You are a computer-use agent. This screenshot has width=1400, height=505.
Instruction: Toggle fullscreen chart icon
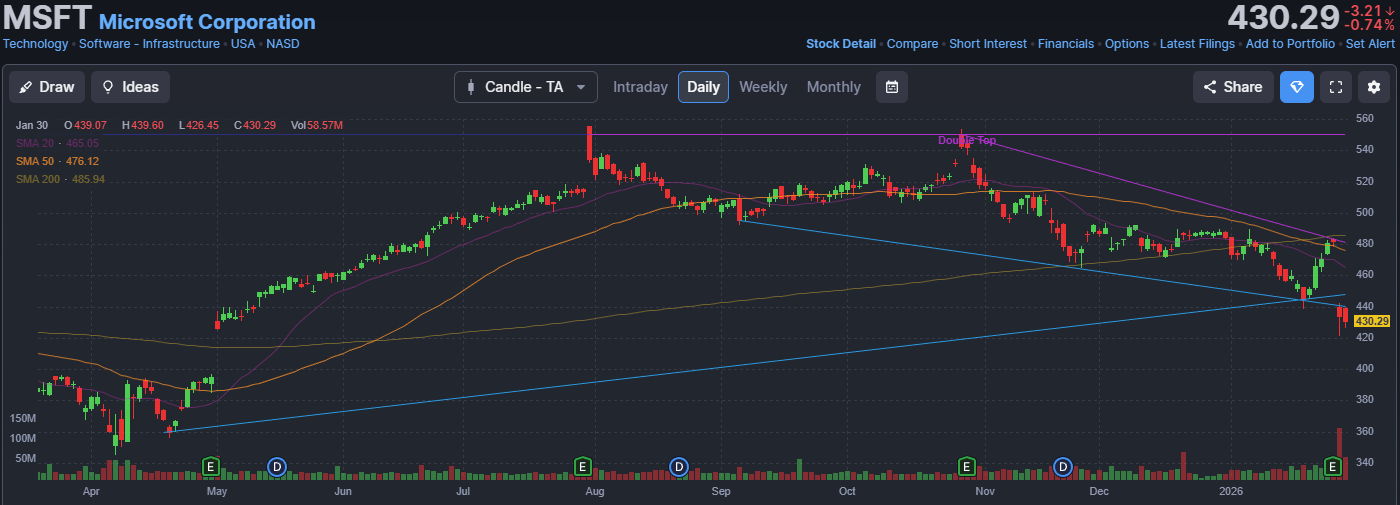coord(1335,87)
